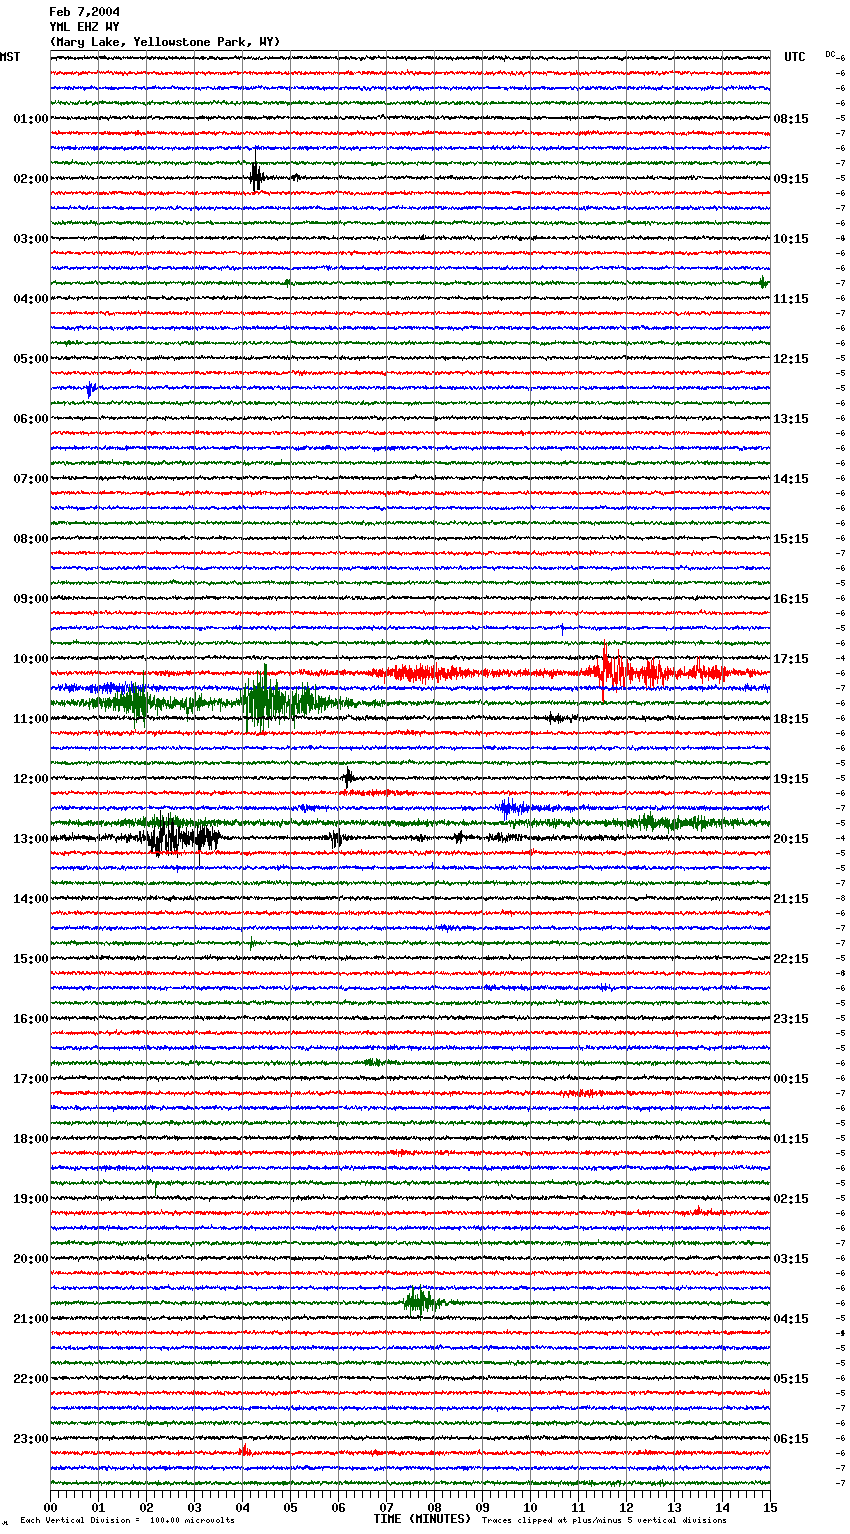Click the MST hour label '21:00'
Screen dimensions: 850x1534
[x=31, y=1319]
